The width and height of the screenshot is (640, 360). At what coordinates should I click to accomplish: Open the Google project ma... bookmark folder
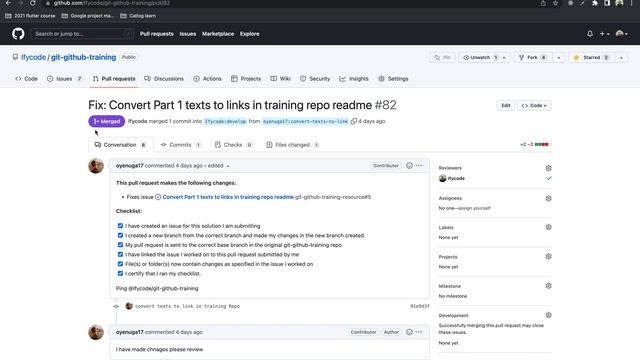87,16
